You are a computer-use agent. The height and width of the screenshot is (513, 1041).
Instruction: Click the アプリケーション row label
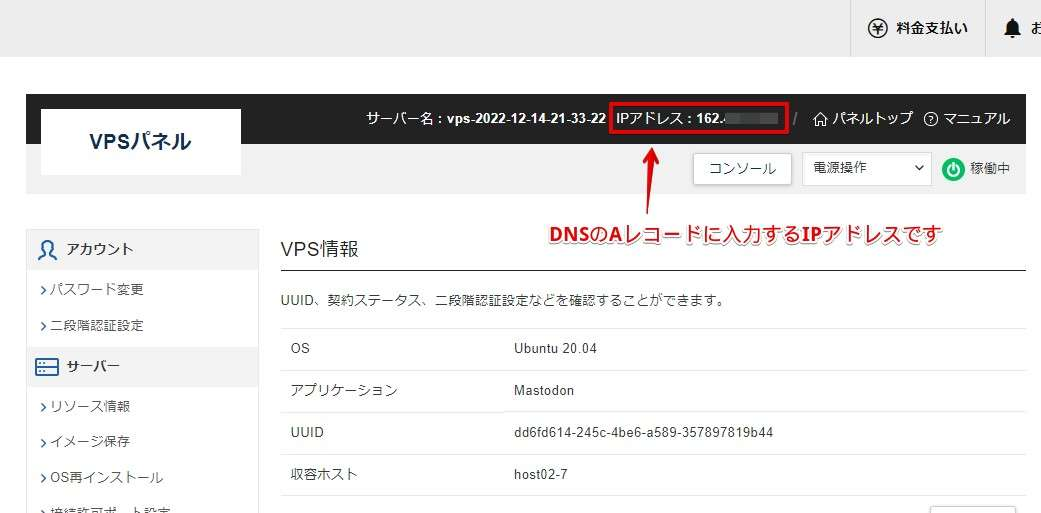[343, 390]
